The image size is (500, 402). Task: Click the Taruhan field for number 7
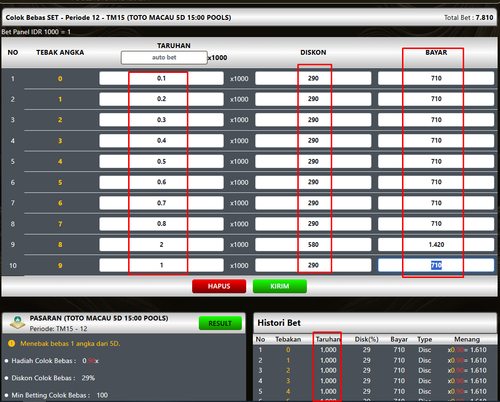pyautogui.click(x=161, y=224)
